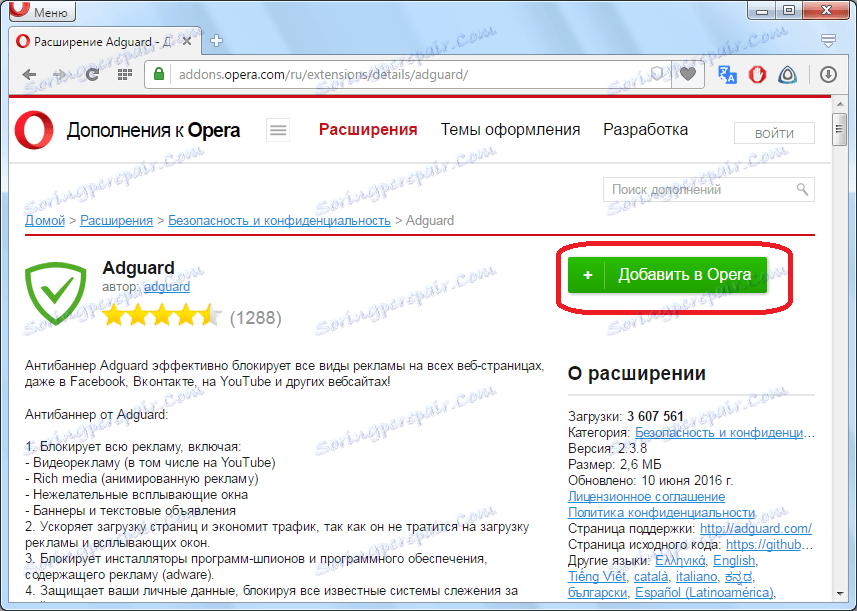Image resolution: width=857 pixels, height=611 pixels.
Task: Open the Категория Безопасность и конфиденци… link
Action: point(725,432)
